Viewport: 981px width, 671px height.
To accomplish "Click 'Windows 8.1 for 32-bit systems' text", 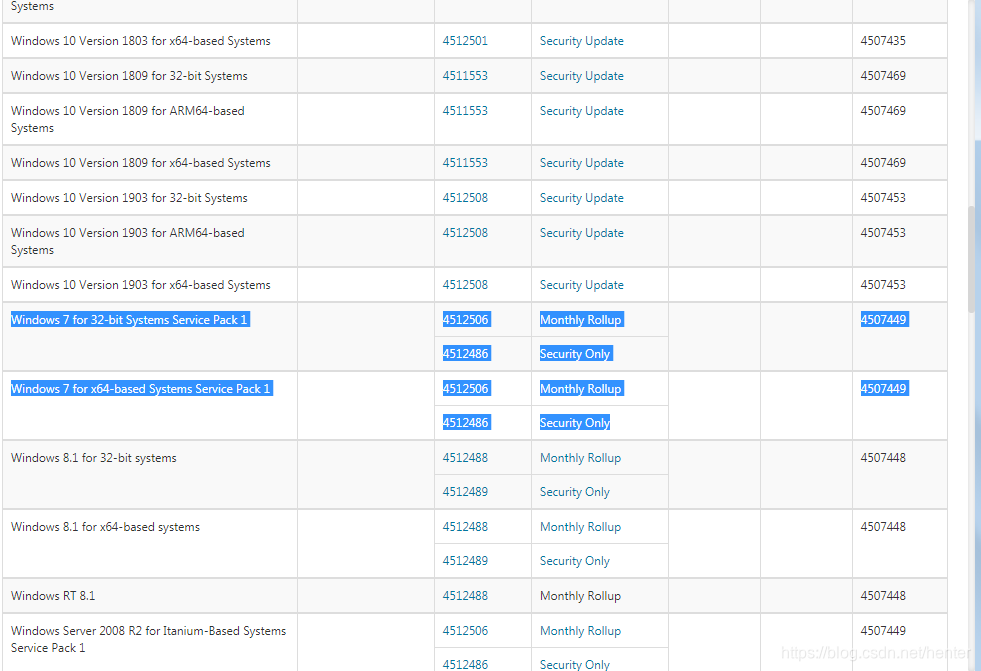I will [94, 458].
